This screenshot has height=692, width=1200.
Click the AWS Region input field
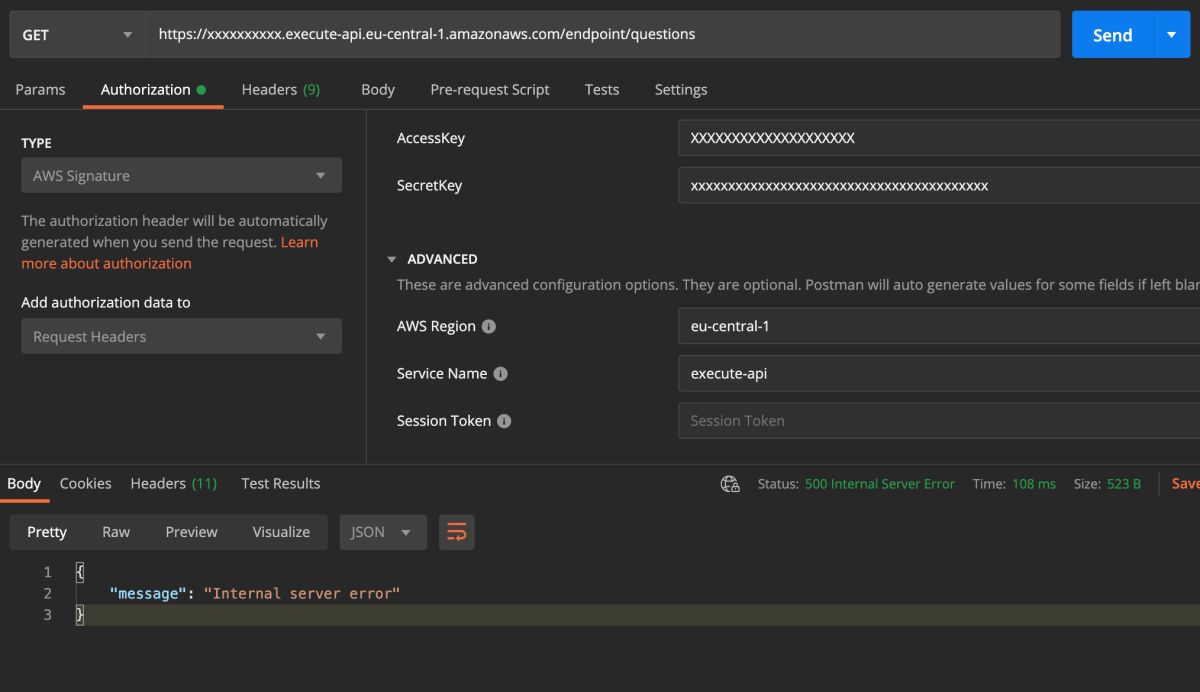[x=939, y=327]
